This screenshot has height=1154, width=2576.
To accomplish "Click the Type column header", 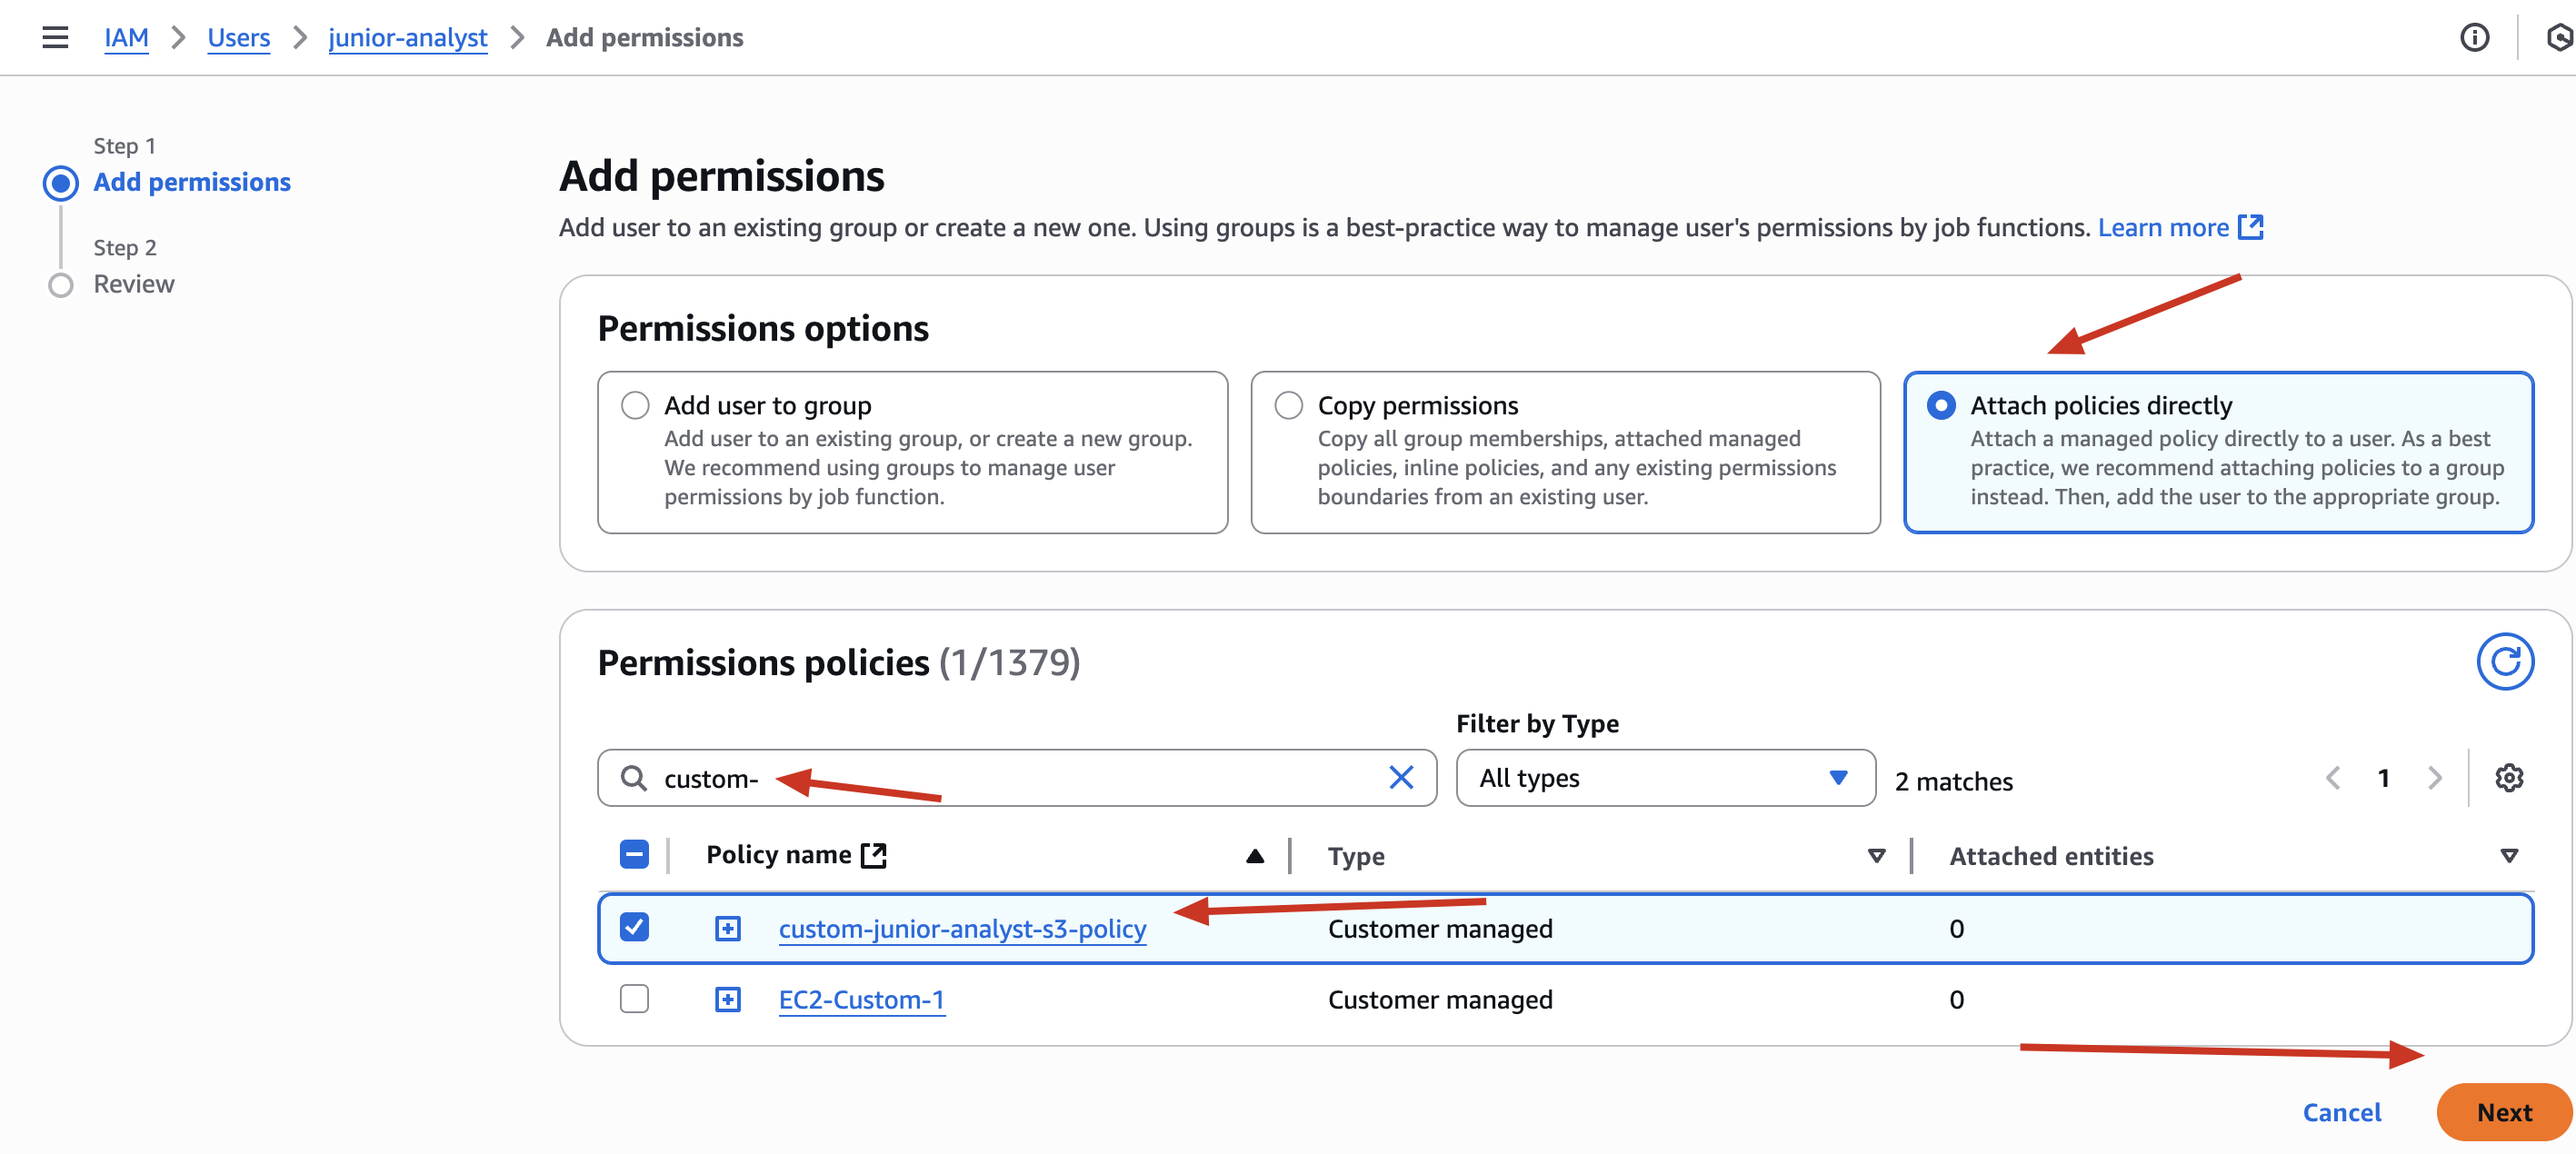I will [x=1356, y=855].
